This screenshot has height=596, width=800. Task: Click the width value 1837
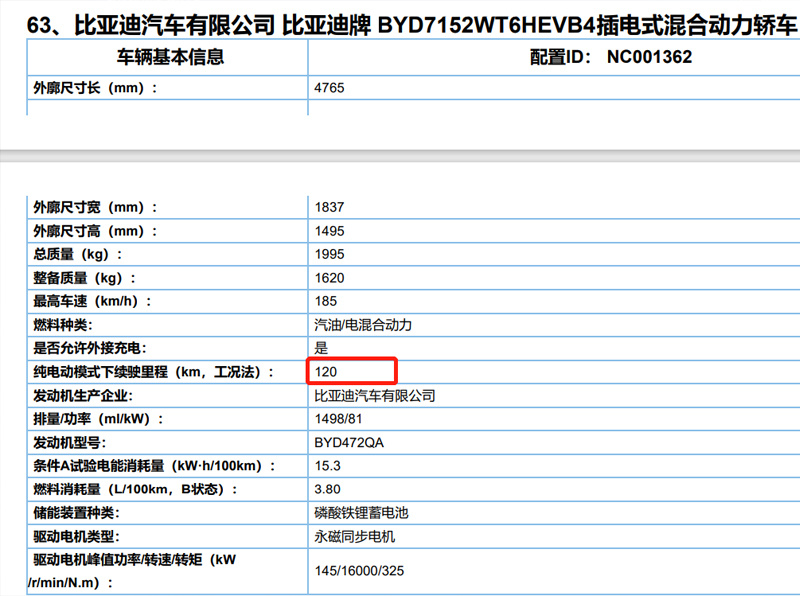(x=329, y=207)
